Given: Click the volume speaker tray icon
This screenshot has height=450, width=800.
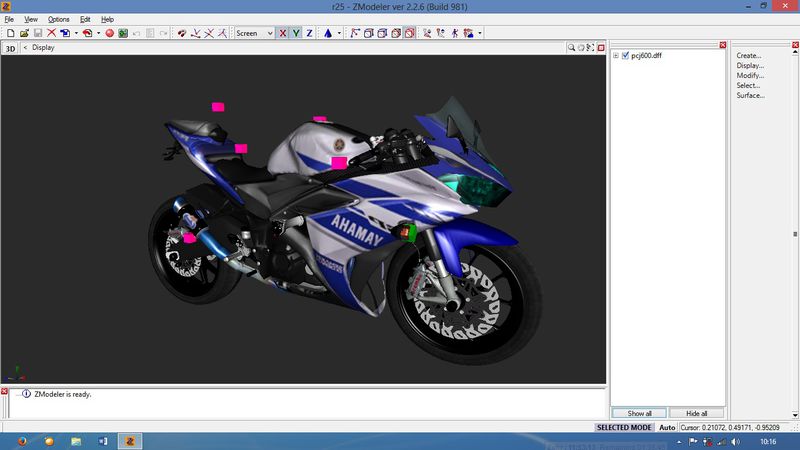Looking at the screenshot, I should 735,442.
